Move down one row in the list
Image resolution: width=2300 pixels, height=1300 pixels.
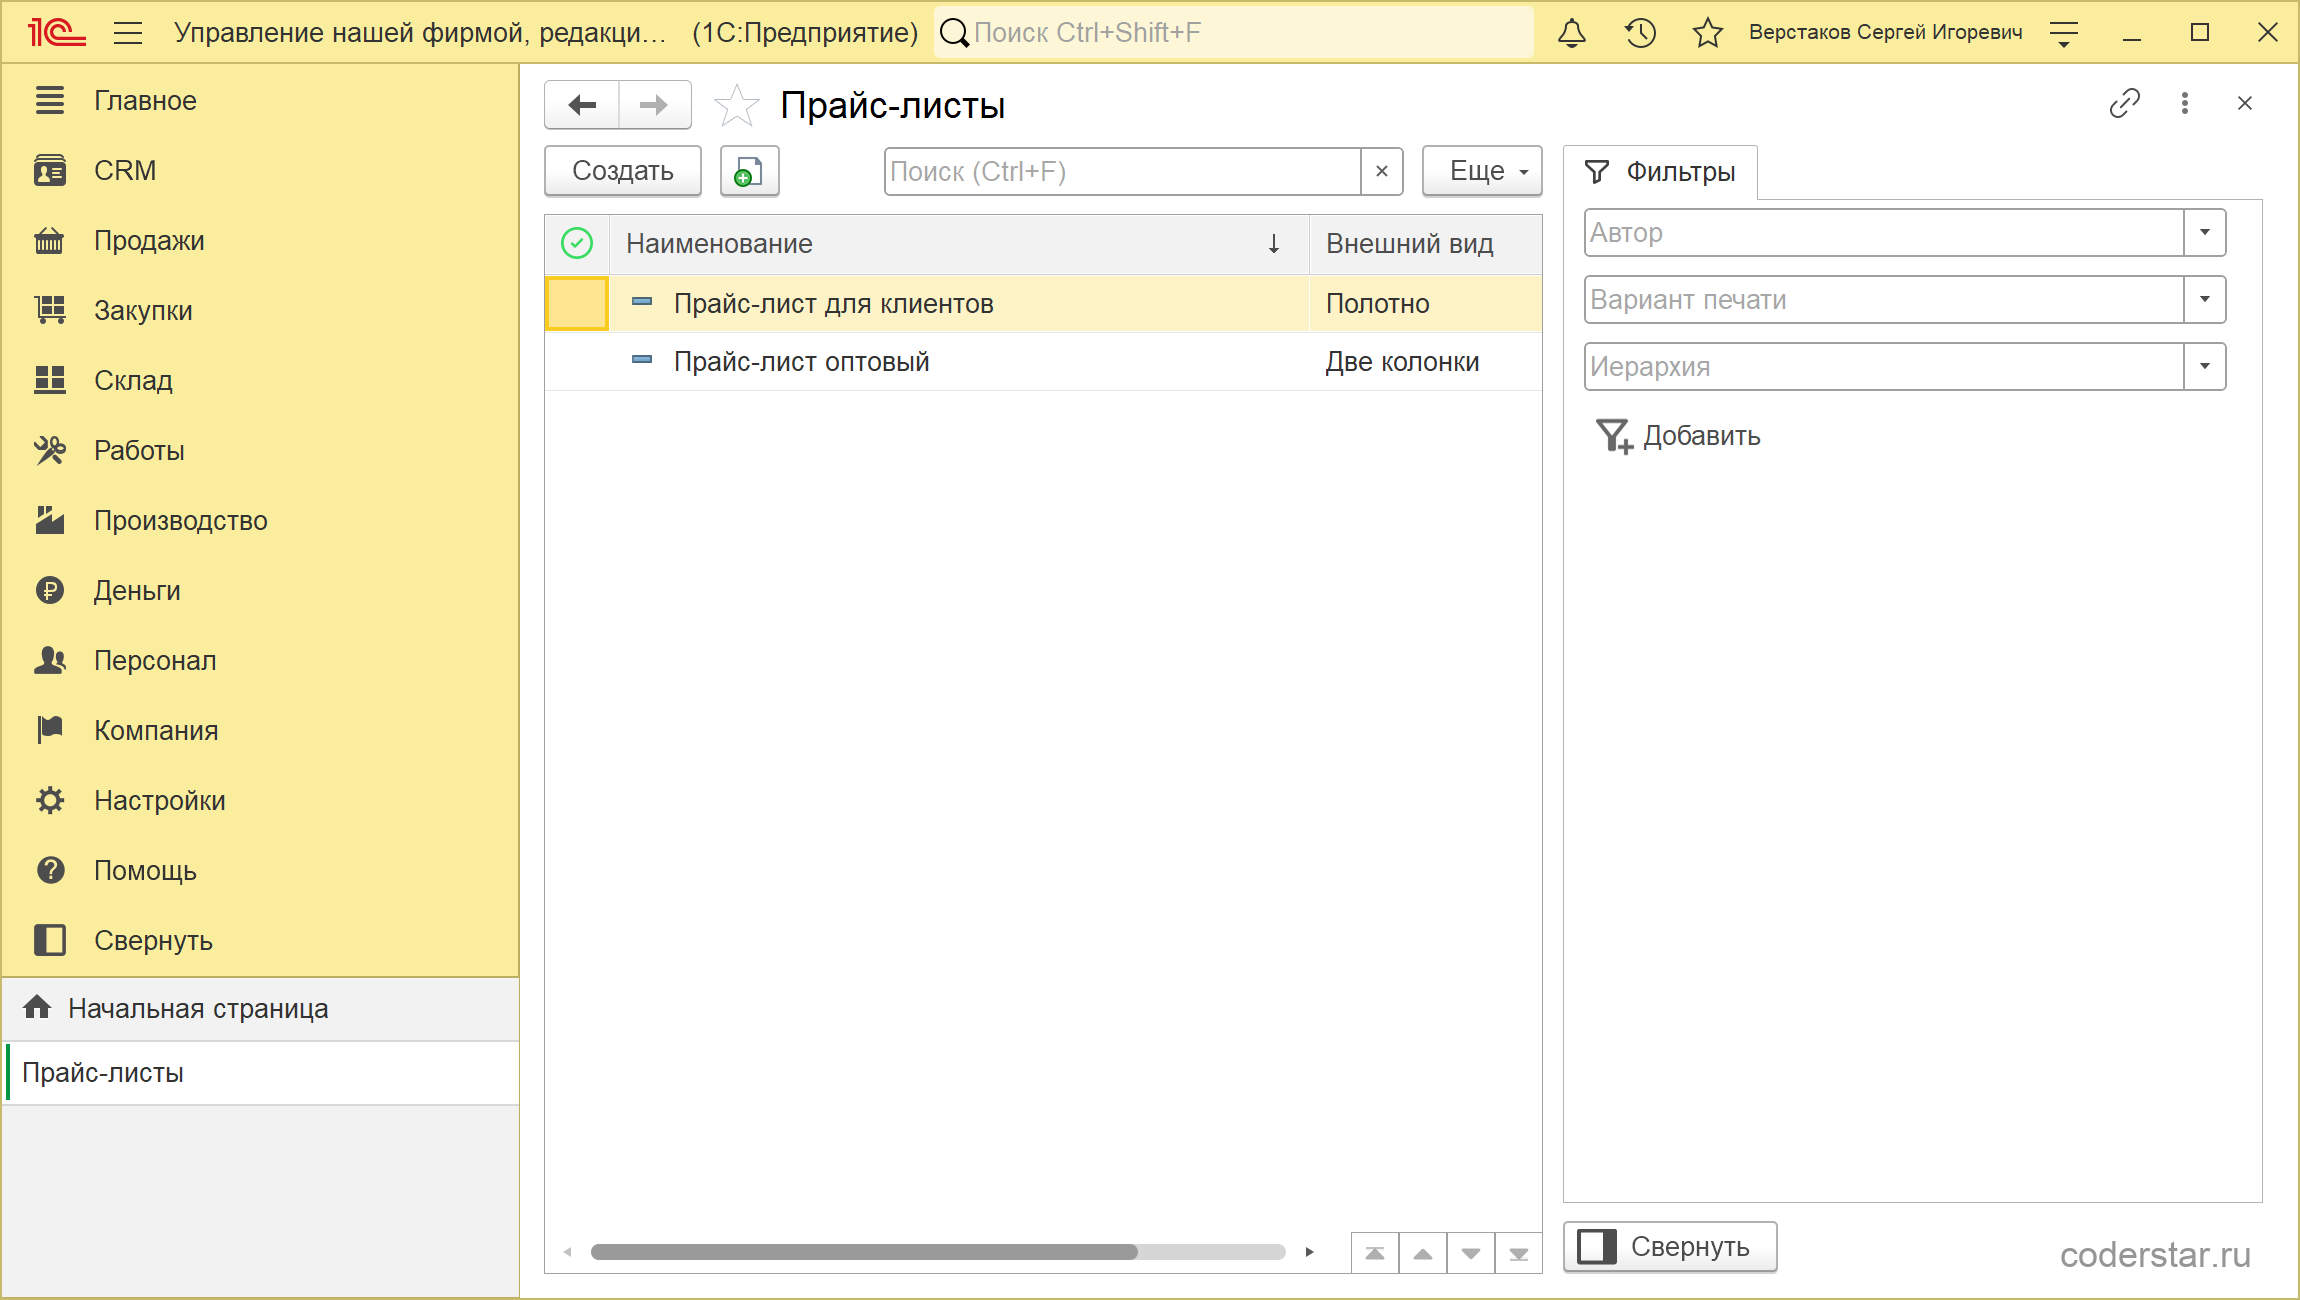(x=1471, y=1253)
